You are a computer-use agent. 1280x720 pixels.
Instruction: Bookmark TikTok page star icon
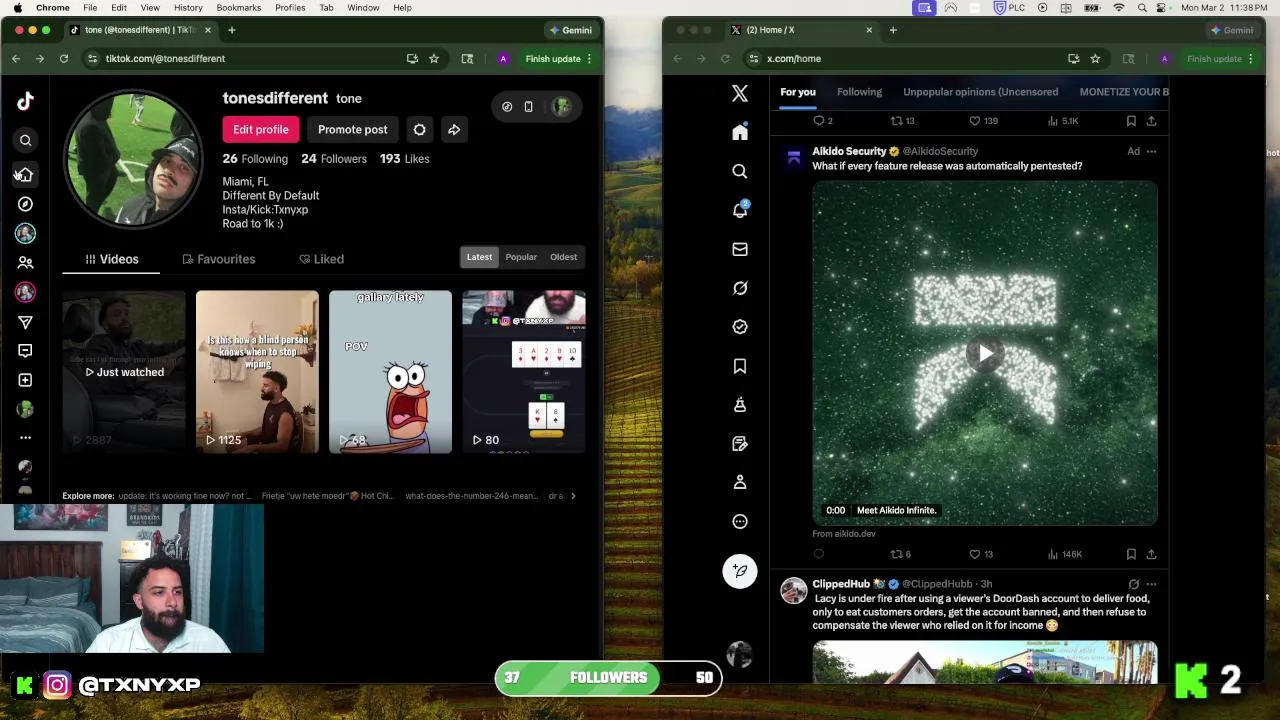click(434, 59)
